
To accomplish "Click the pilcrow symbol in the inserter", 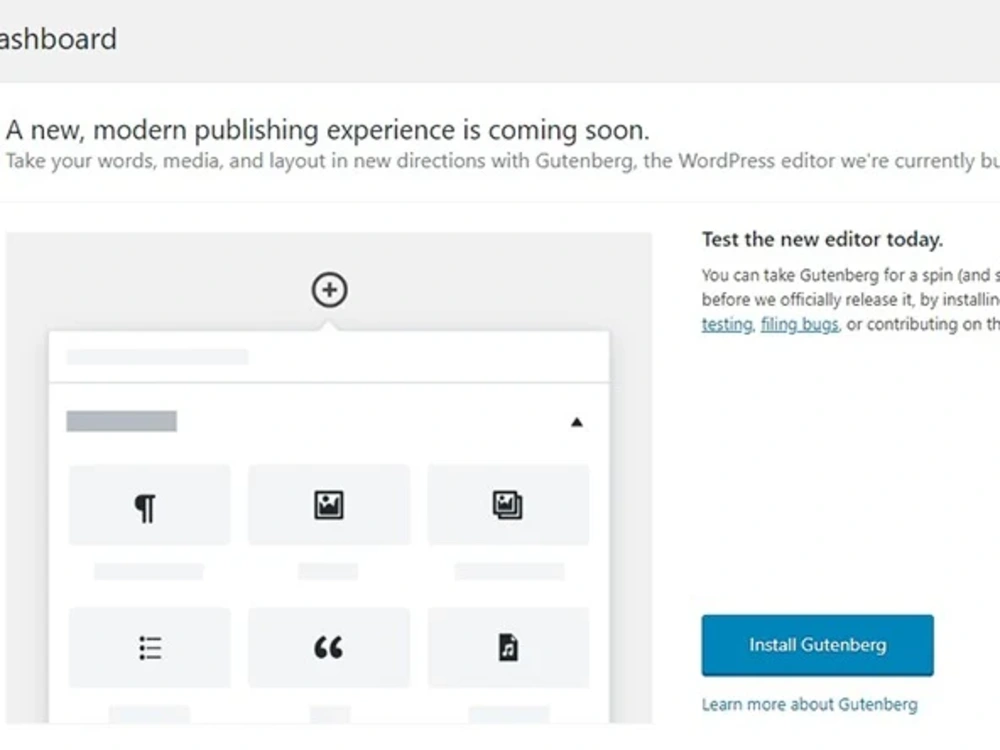I will pyautogui.click(x=148, y=505).
